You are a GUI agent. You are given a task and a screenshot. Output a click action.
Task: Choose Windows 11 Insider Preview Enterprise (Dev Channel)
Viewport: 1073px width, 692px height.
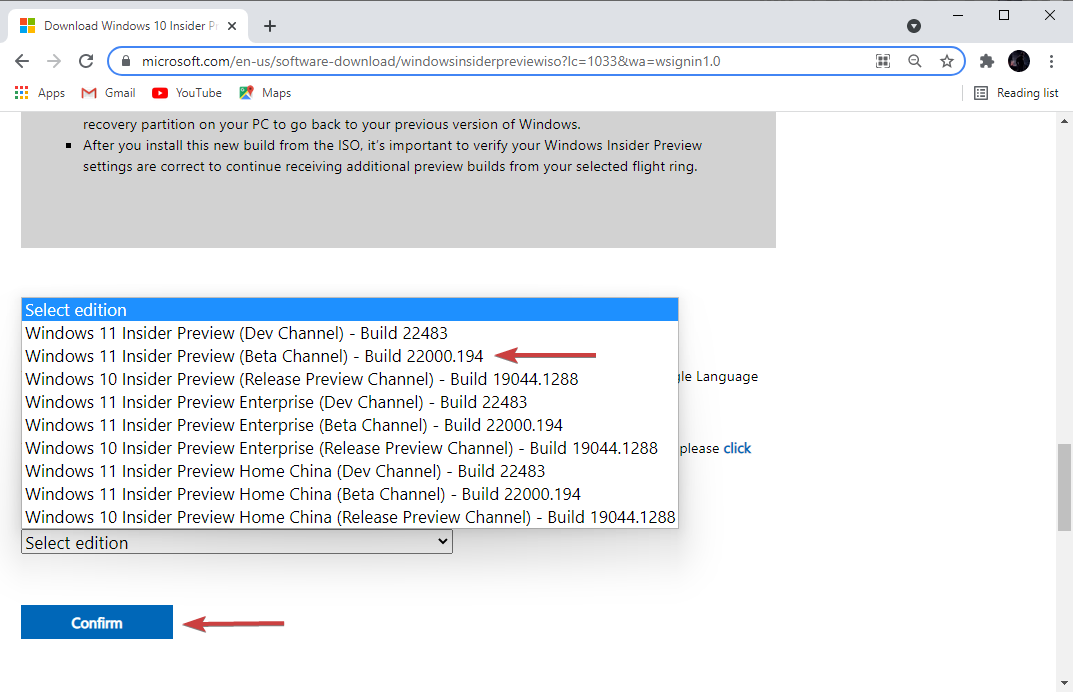tap(350, 402)
